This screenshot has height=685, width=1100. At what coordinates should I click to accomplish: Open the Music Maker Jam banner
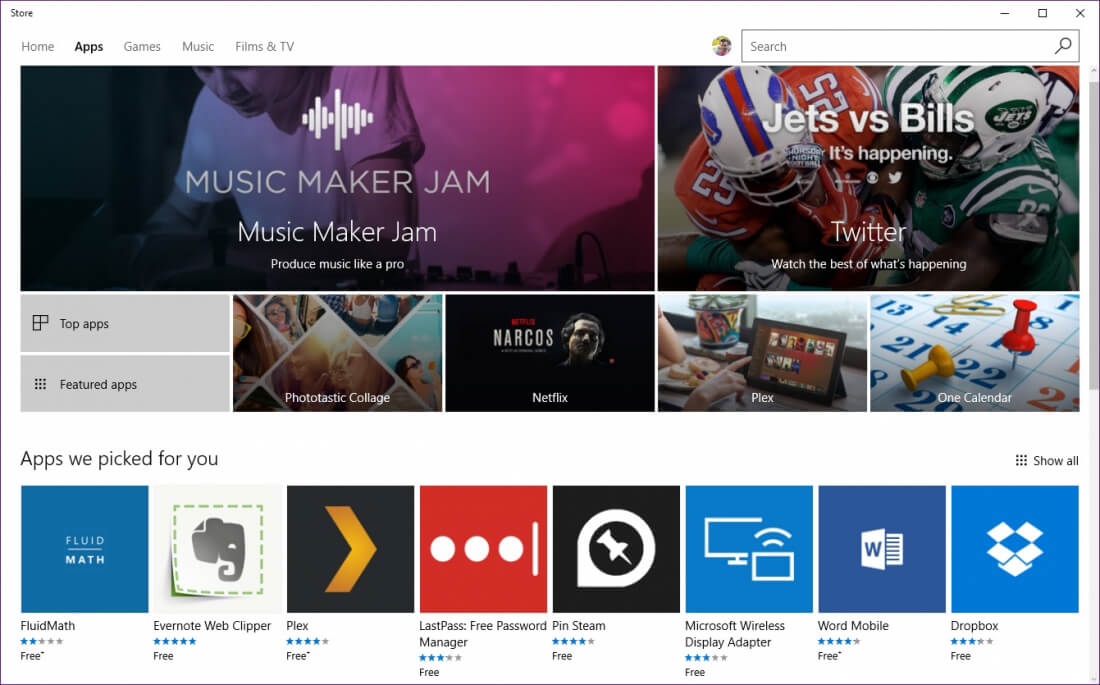point(337,178)
